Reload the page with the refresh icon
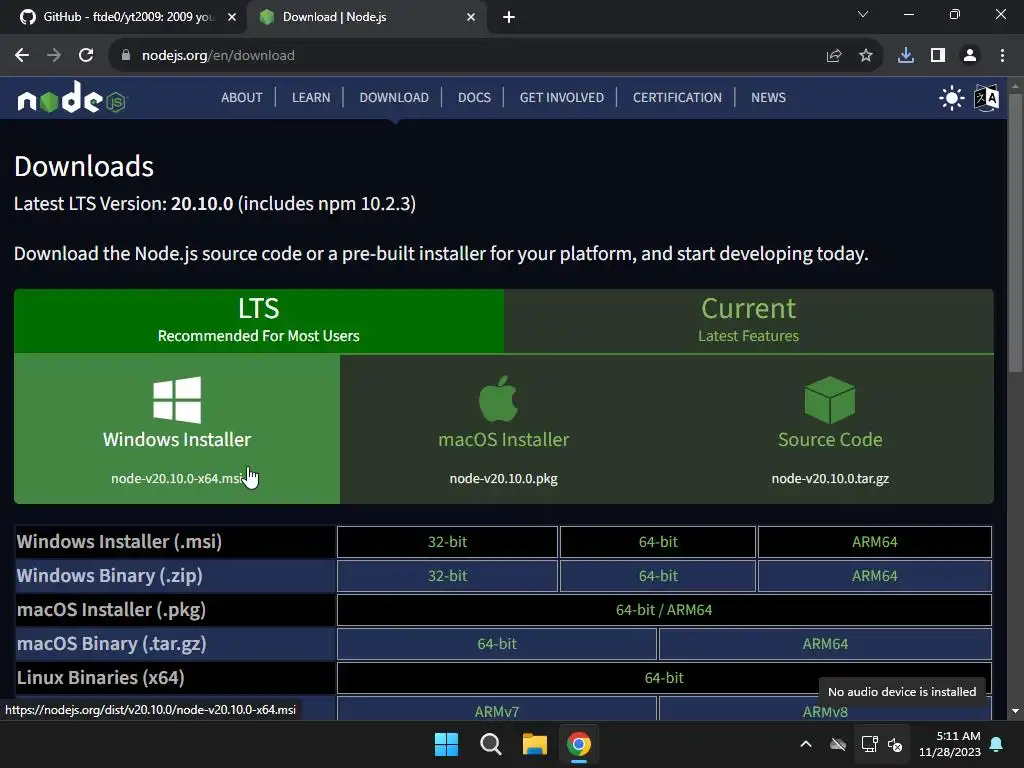Screen dimensions: 1024x768 coord(86,56)
